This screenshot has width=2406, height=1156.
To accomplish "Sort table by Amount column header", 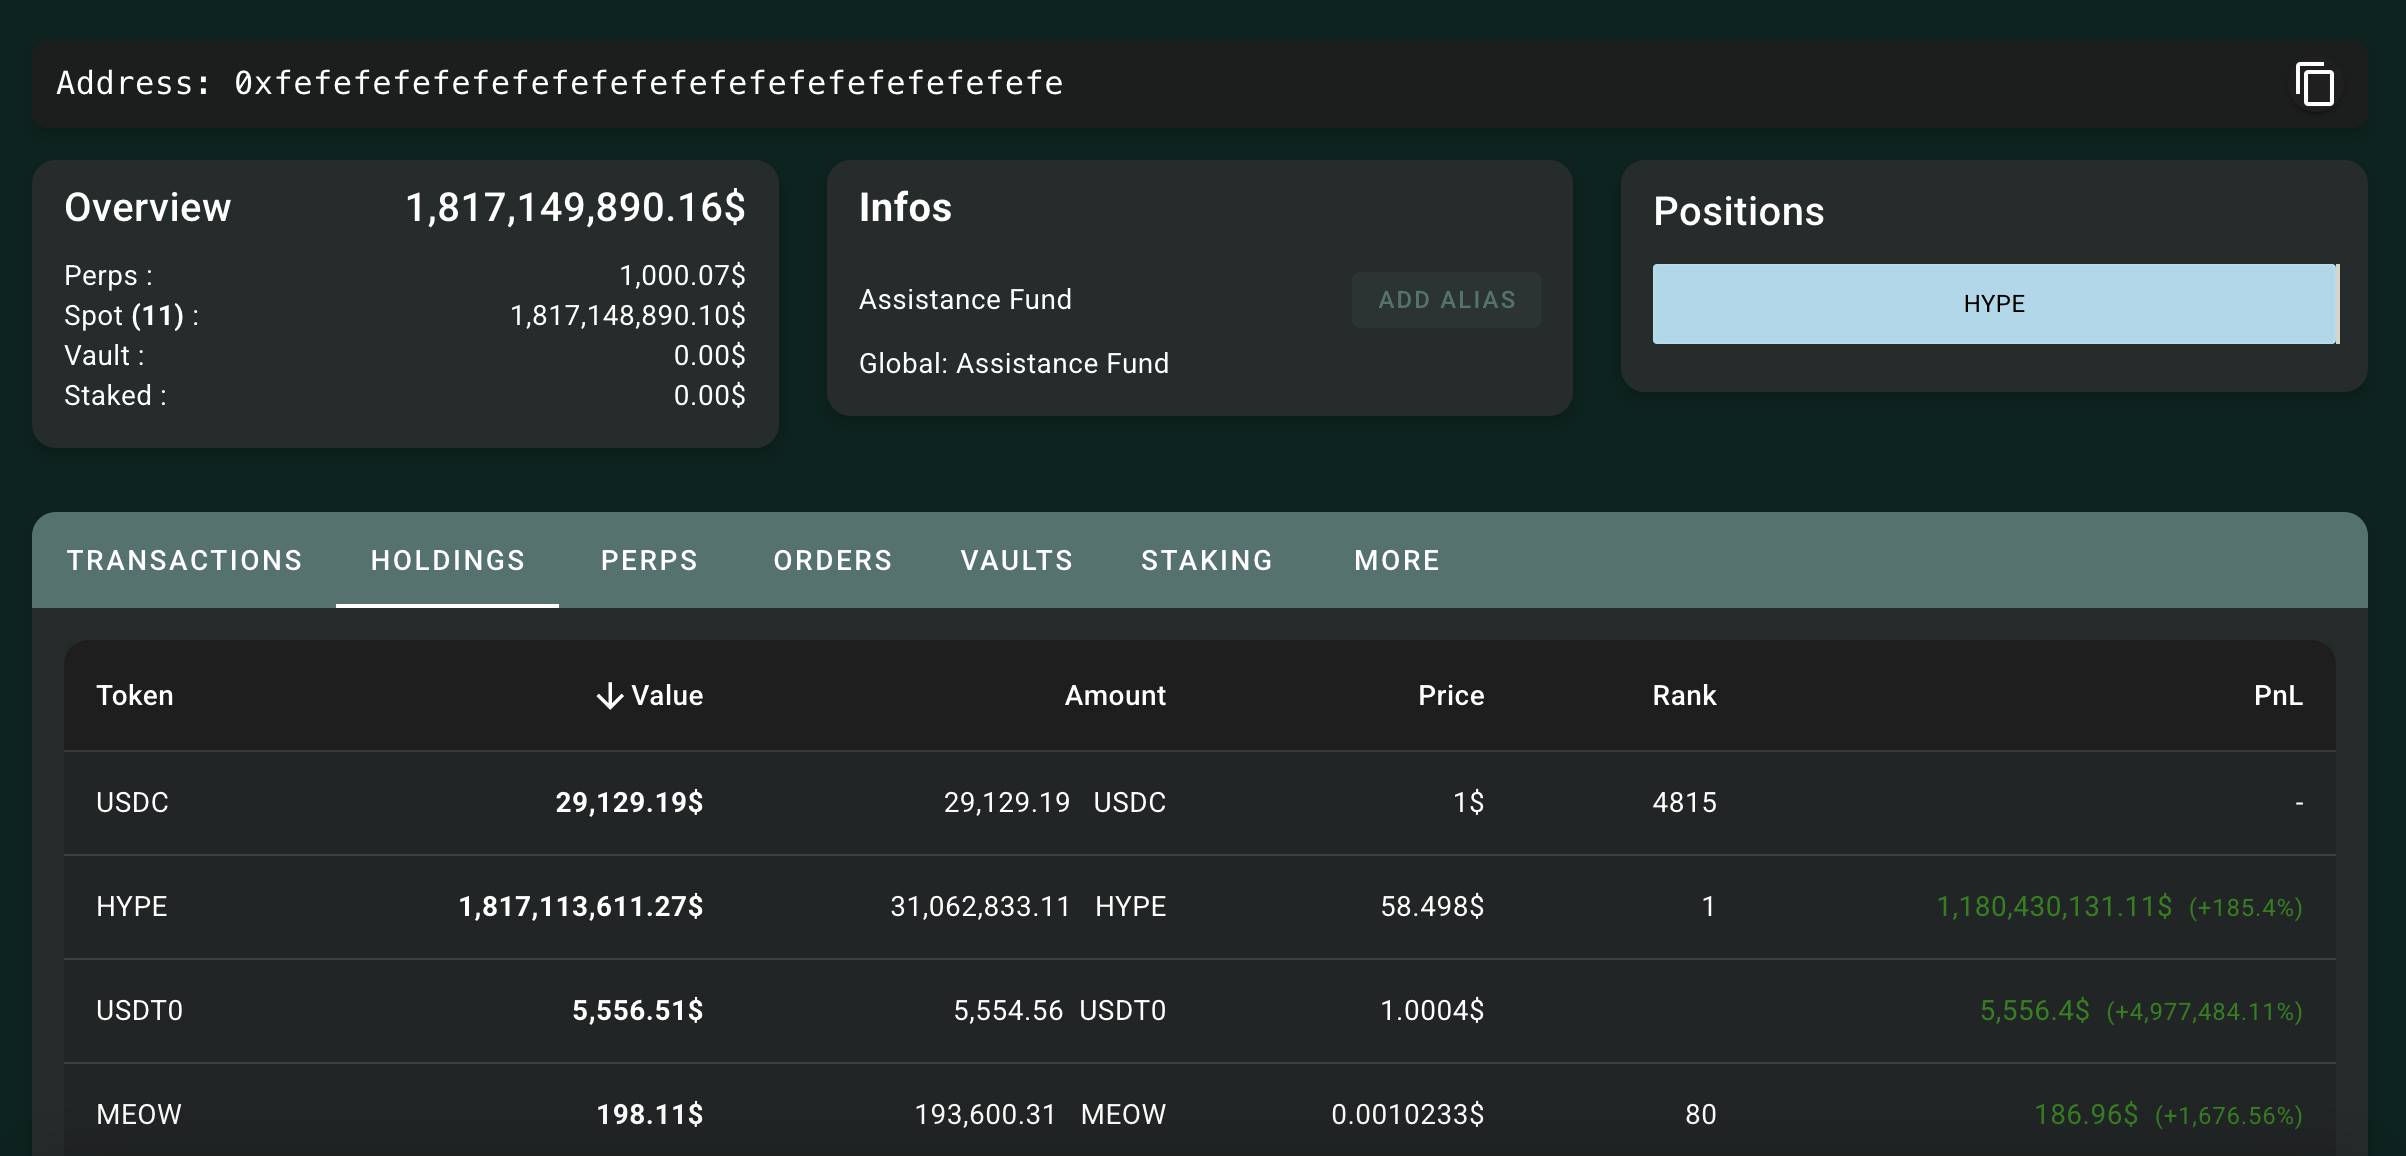I will tap(1115, 696).
